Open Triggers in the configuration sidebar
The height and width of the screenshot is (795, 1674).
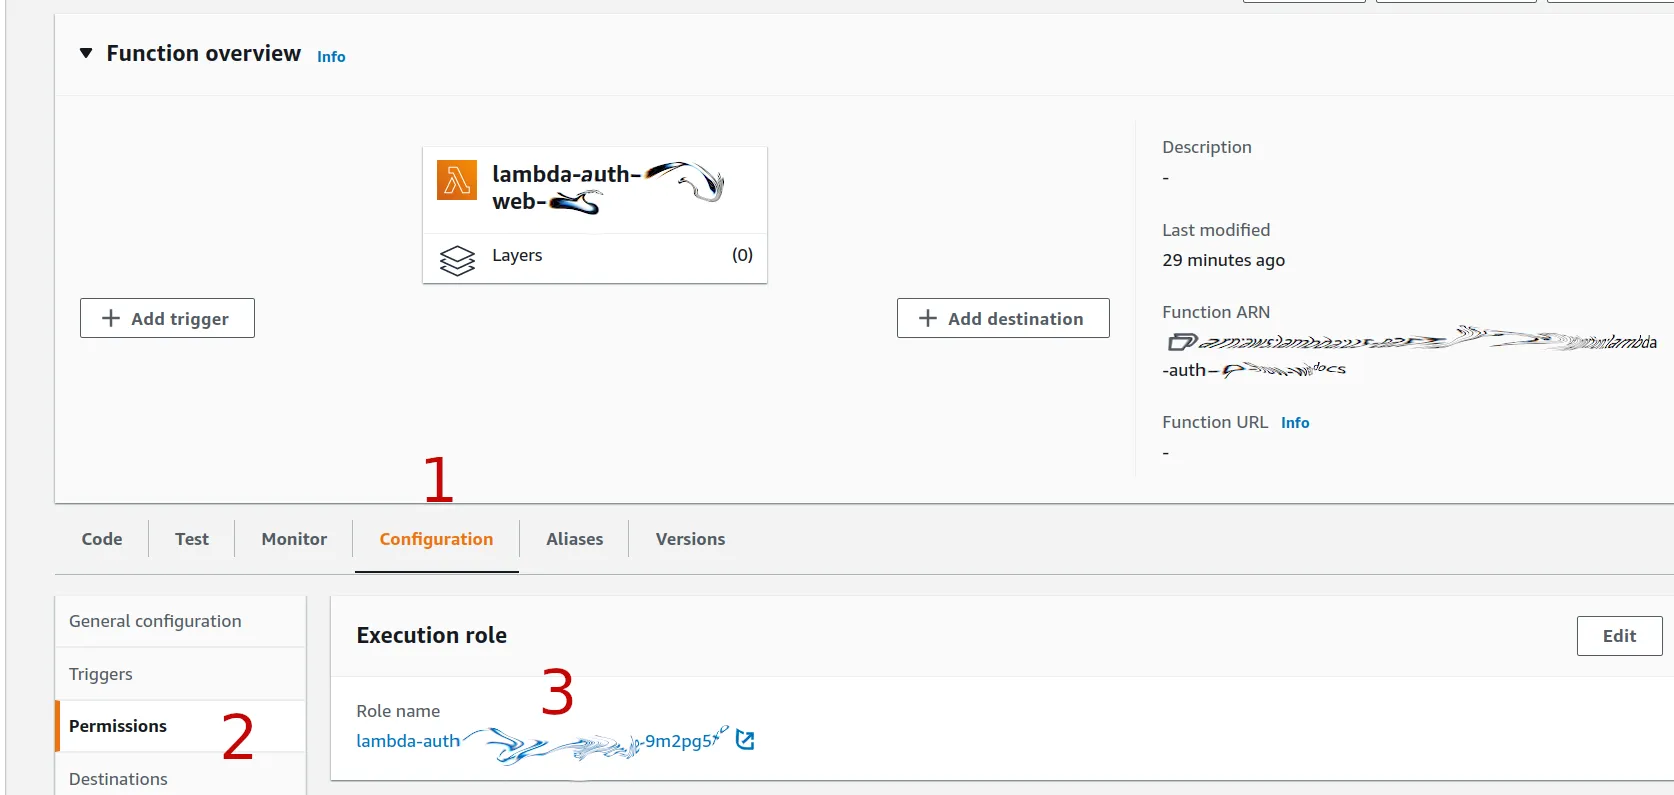(x=101, y=674)
